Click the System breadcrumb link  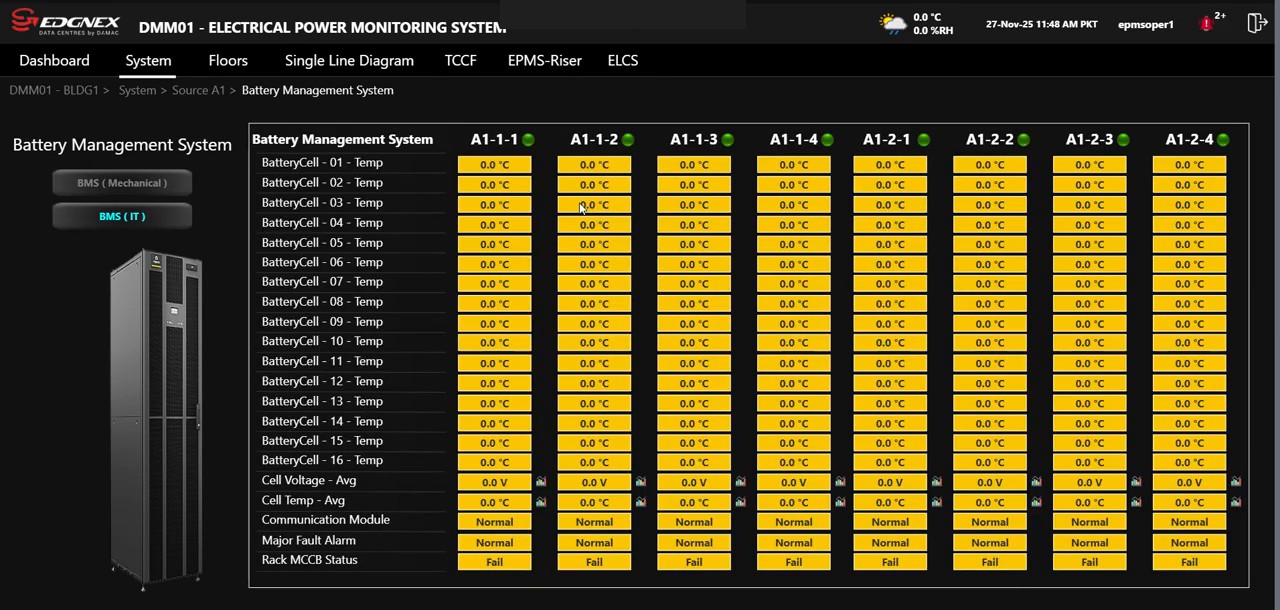pyautogui.click(x=137, y=90)
